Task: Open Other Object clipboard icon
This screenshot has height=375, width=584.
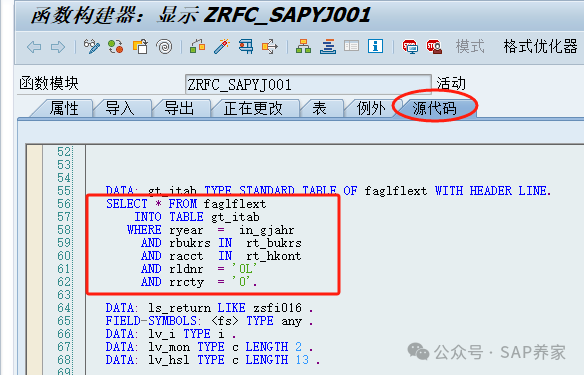Action: pos(140,47)
